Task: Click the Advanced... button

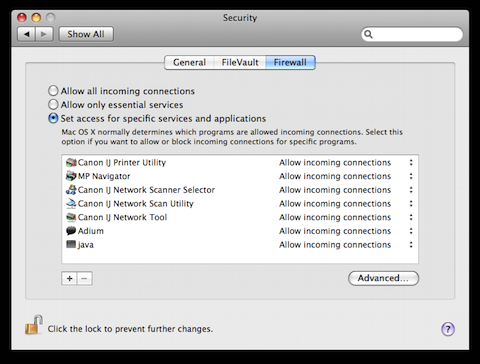Action: pyautogui.click(x=383, y=278)
